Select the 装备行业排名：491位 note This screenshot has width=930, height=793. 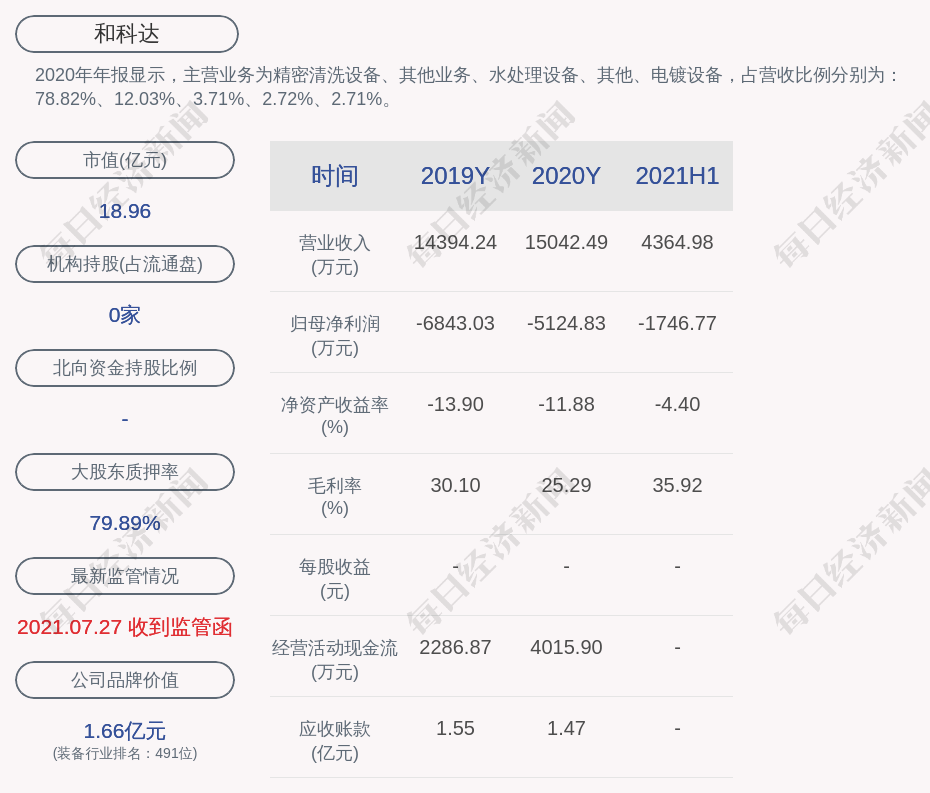coord(125,753)
